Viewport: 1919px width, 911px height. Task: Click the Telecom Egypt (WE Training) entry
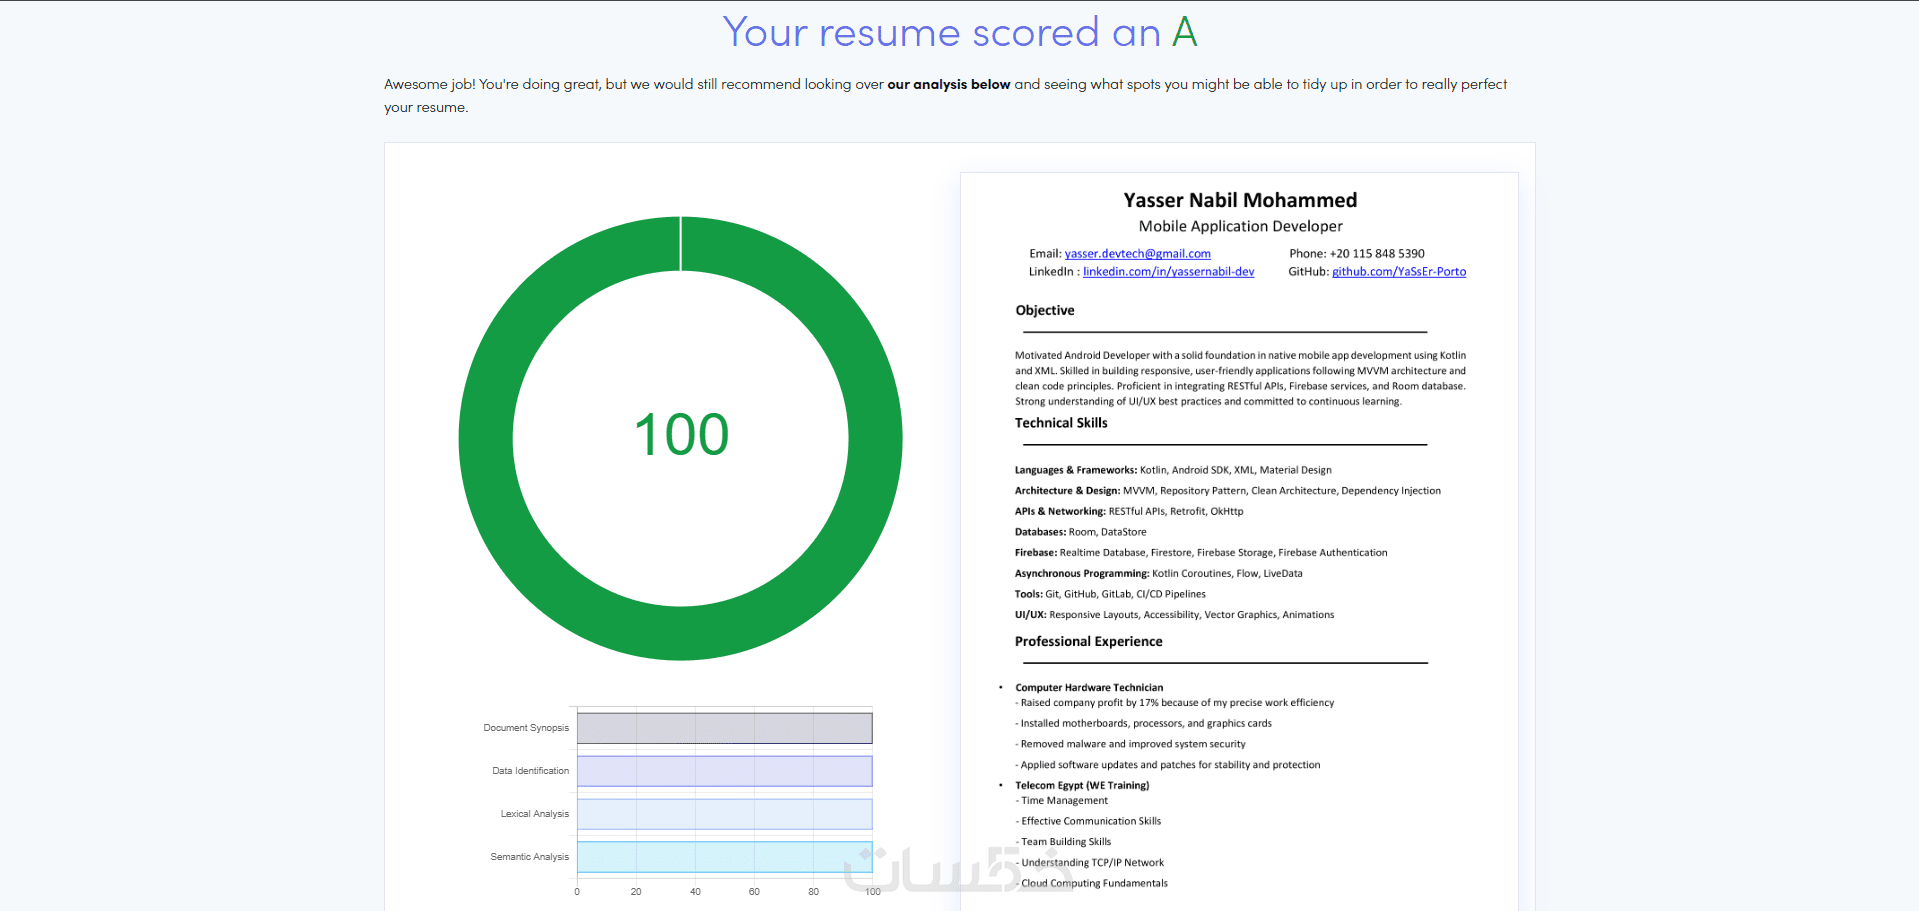[1082, 786]
